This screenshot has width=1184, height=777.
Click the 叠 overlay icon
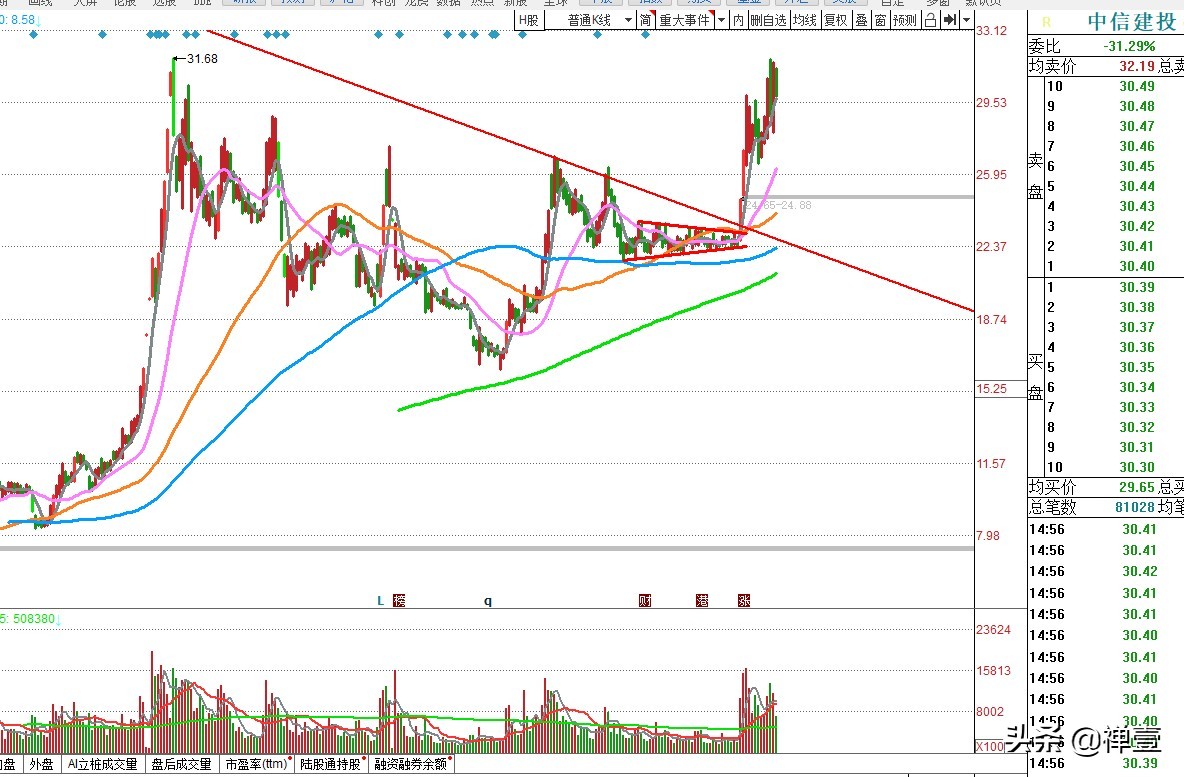862,20
